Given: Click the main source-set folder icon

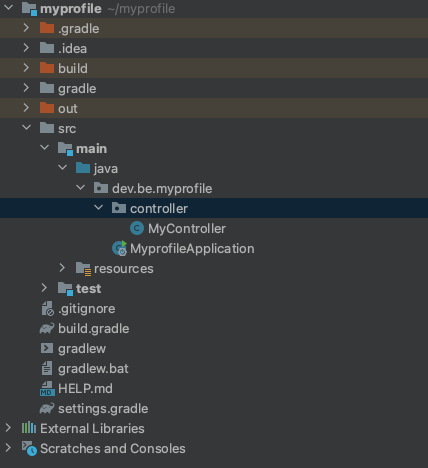Looking at the screenshot, I should point(65,149).
